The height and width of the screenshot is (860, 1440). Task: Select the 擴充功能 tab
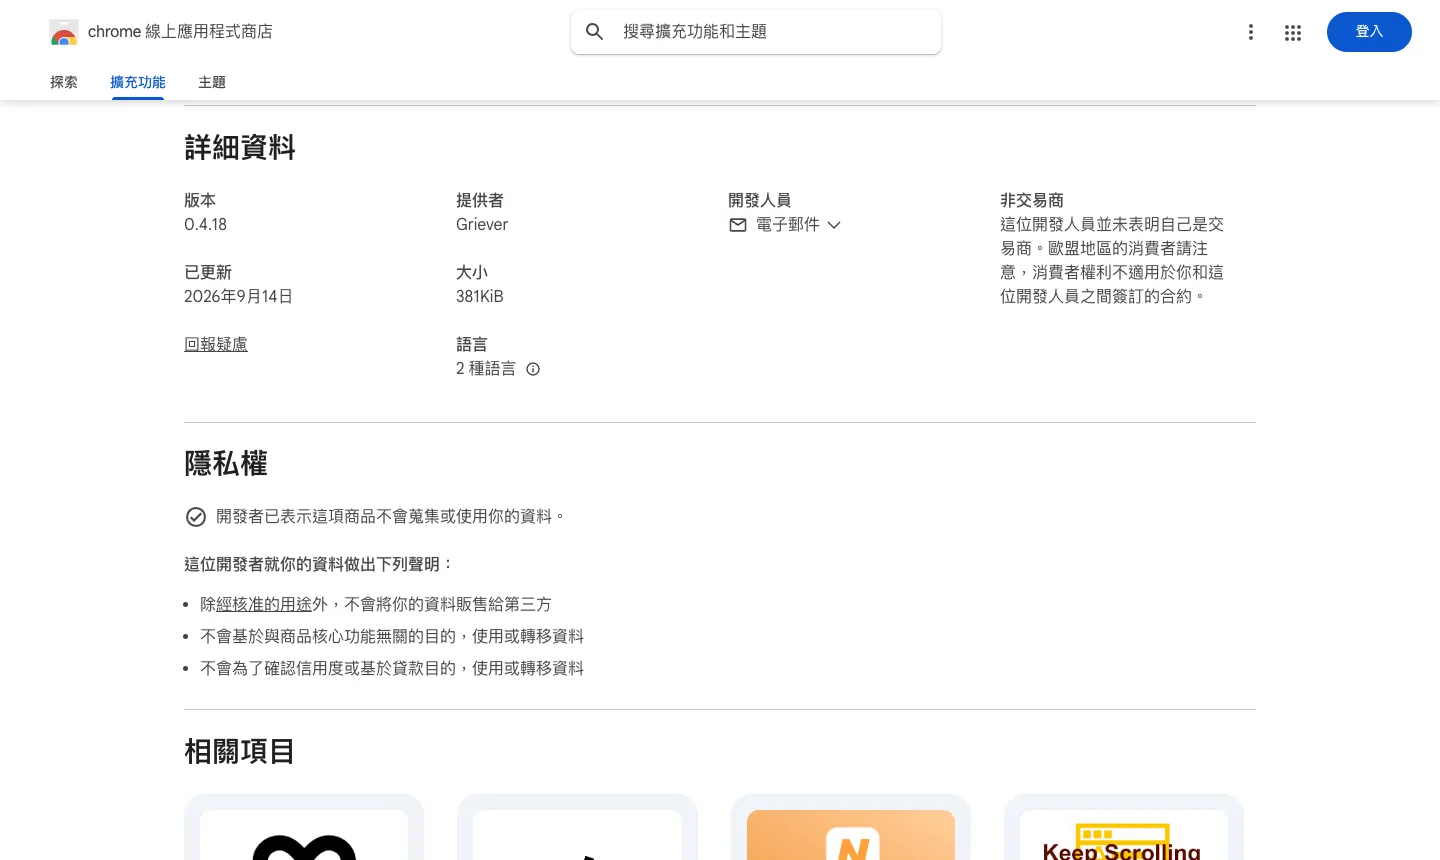point(138,82)
